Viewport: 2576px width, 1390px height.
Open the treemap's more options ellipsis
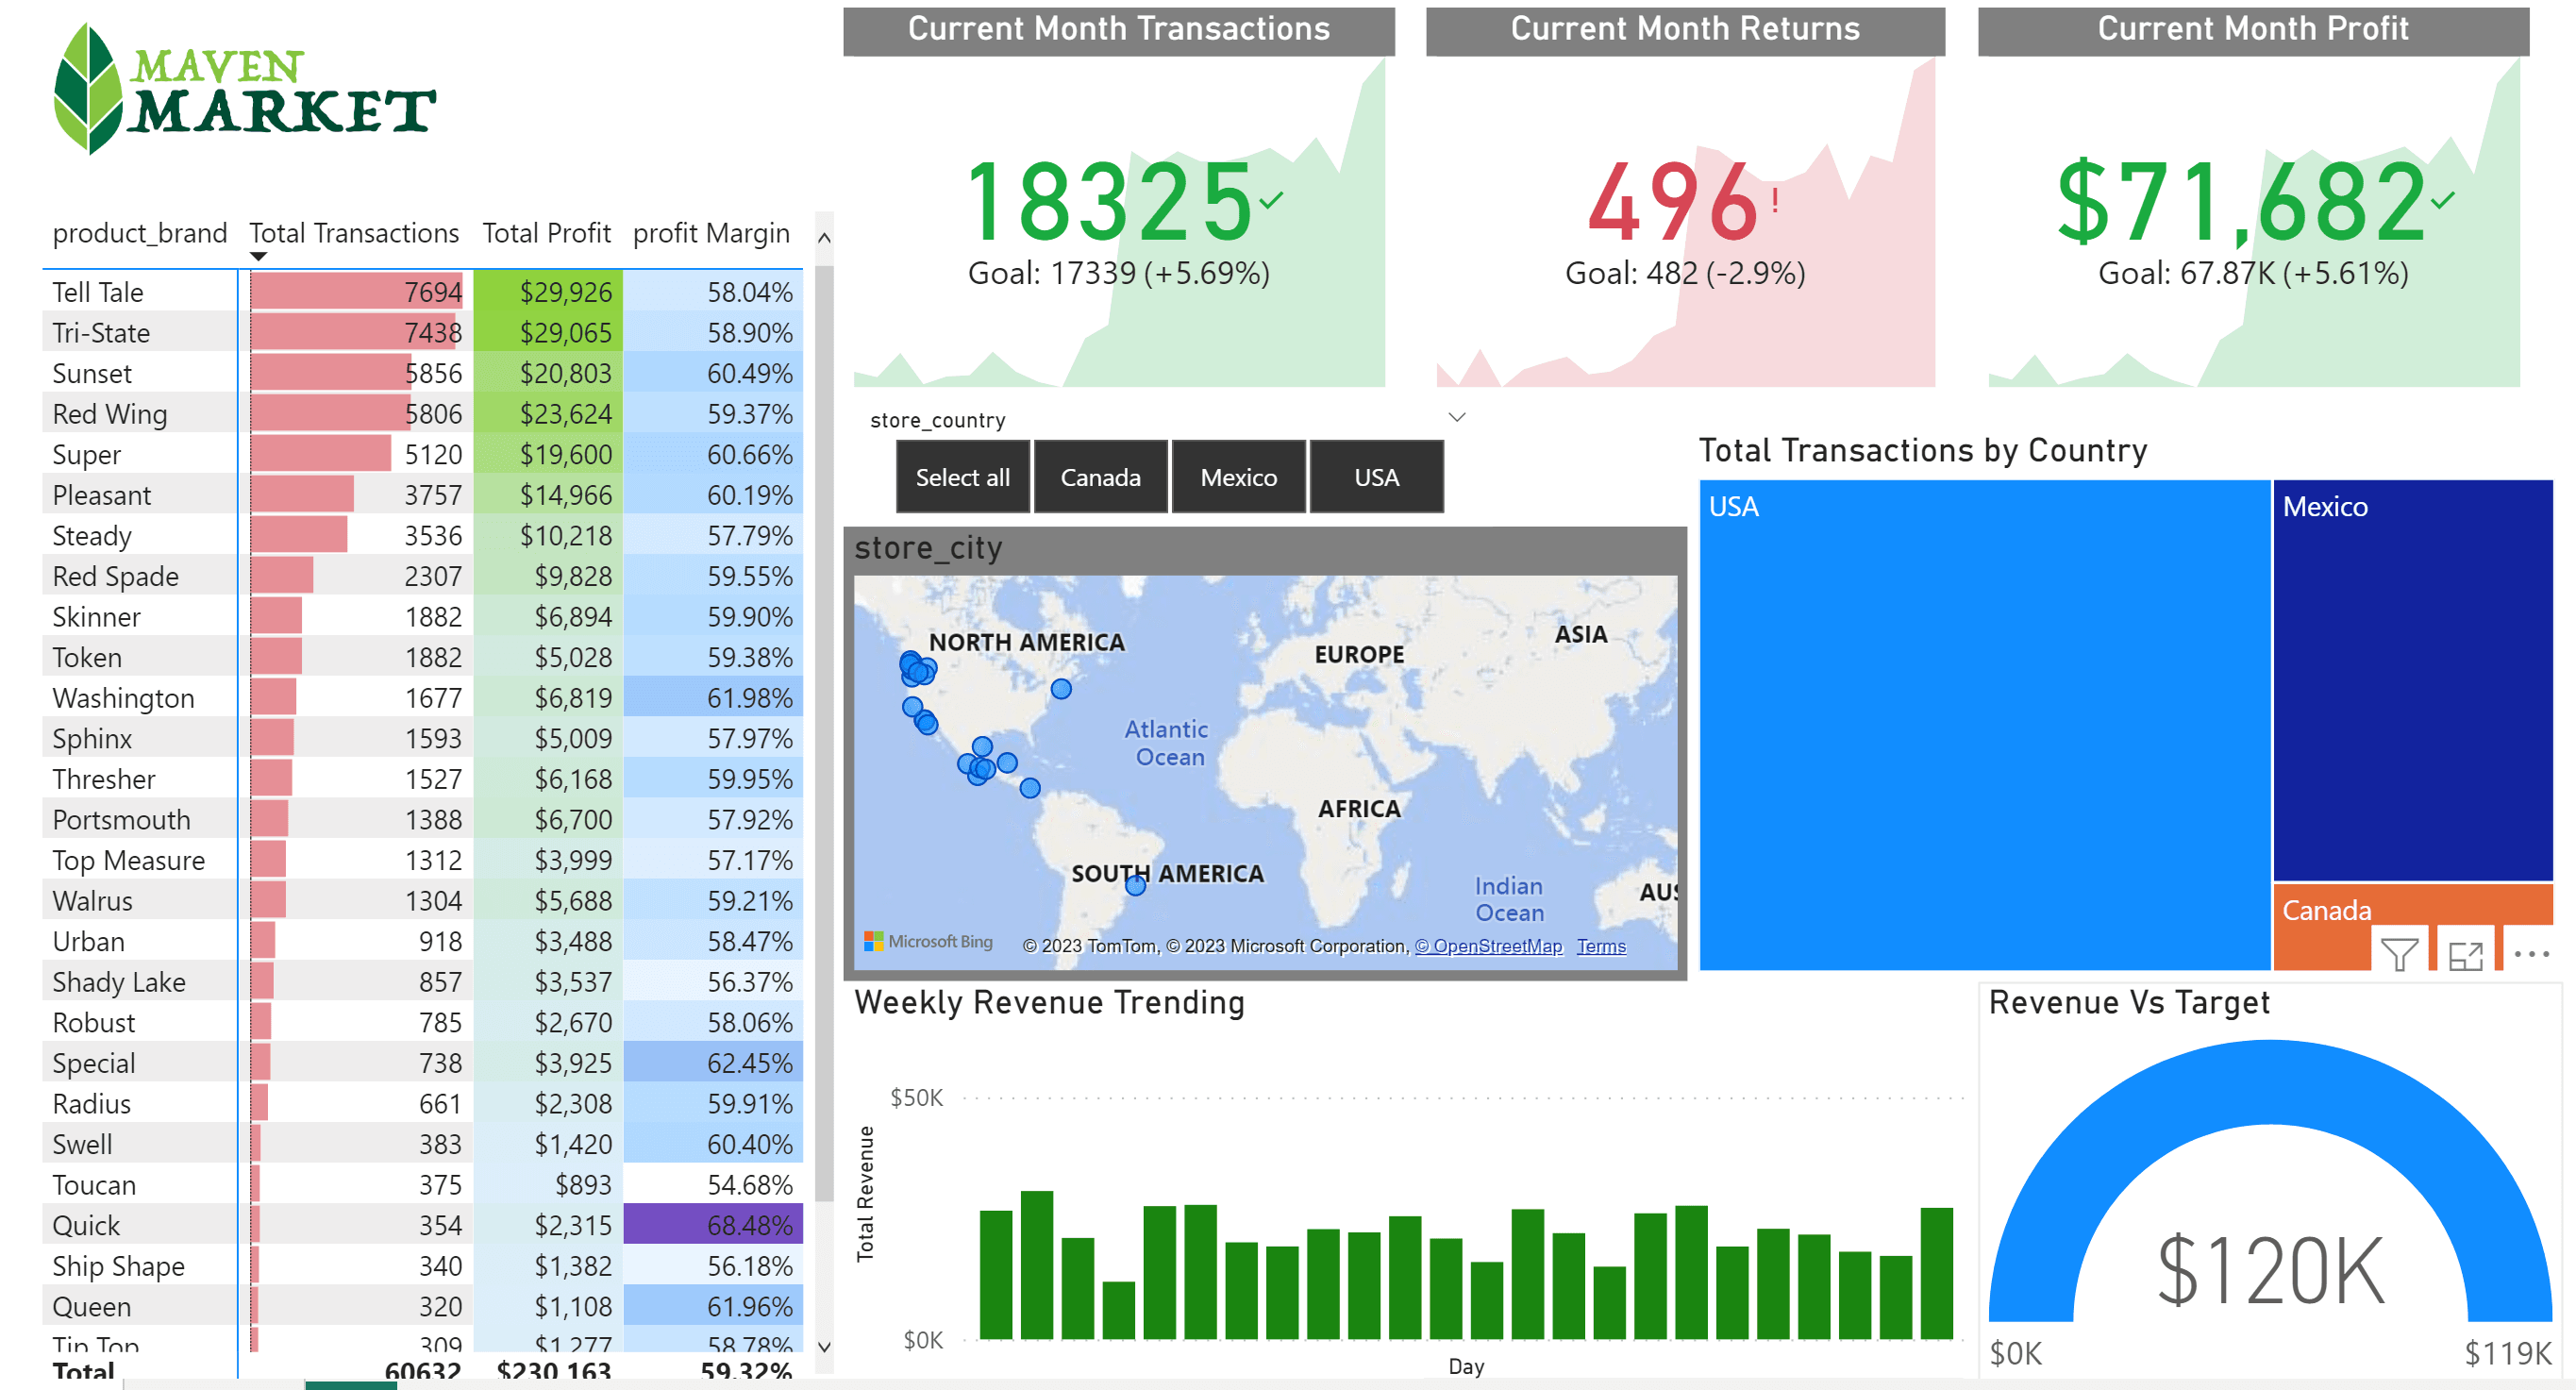(x=2531, y=954)
